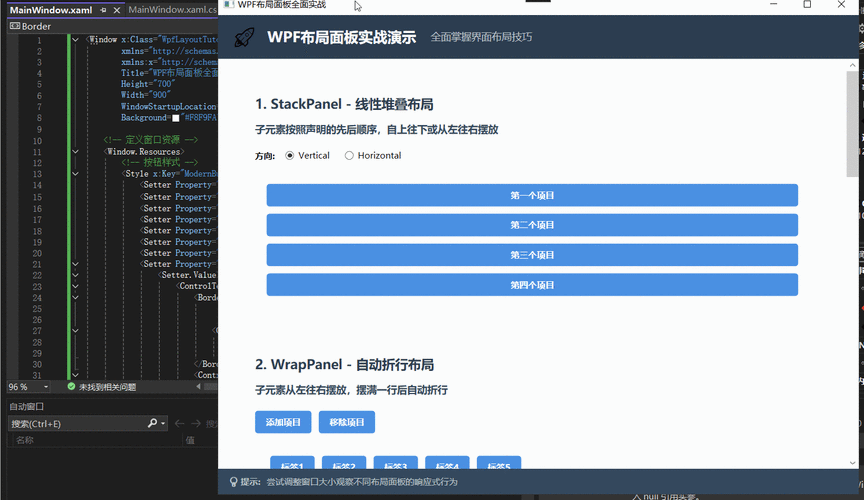Click the green no-issues checkmark status icon

coord(71,386)
